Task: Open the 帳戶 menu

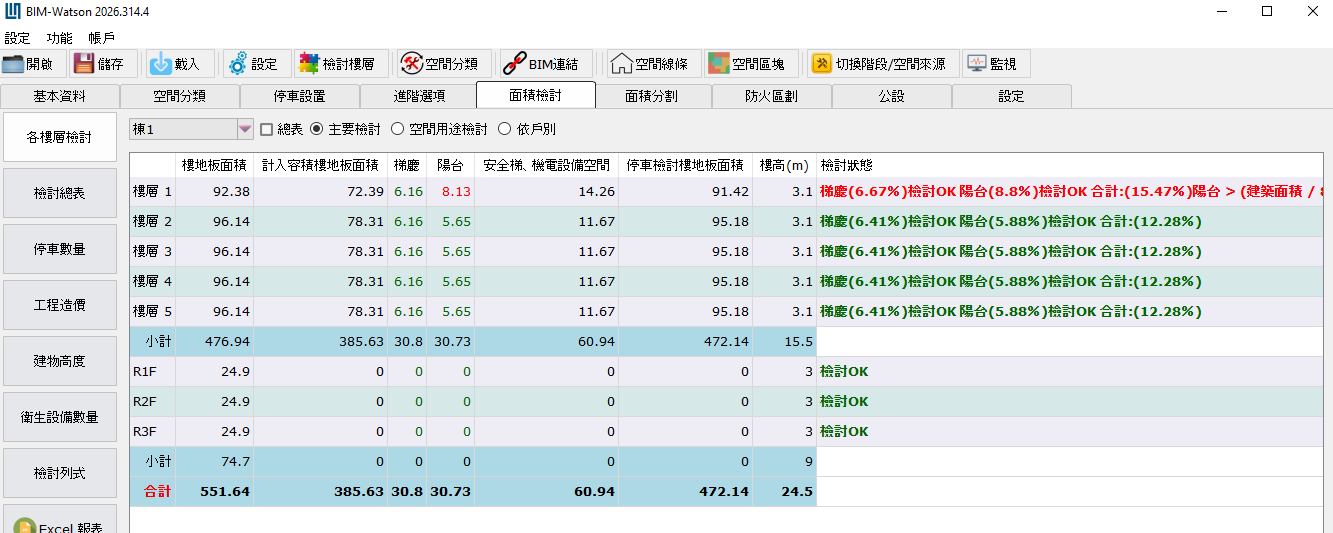Action: click(102, 37)
